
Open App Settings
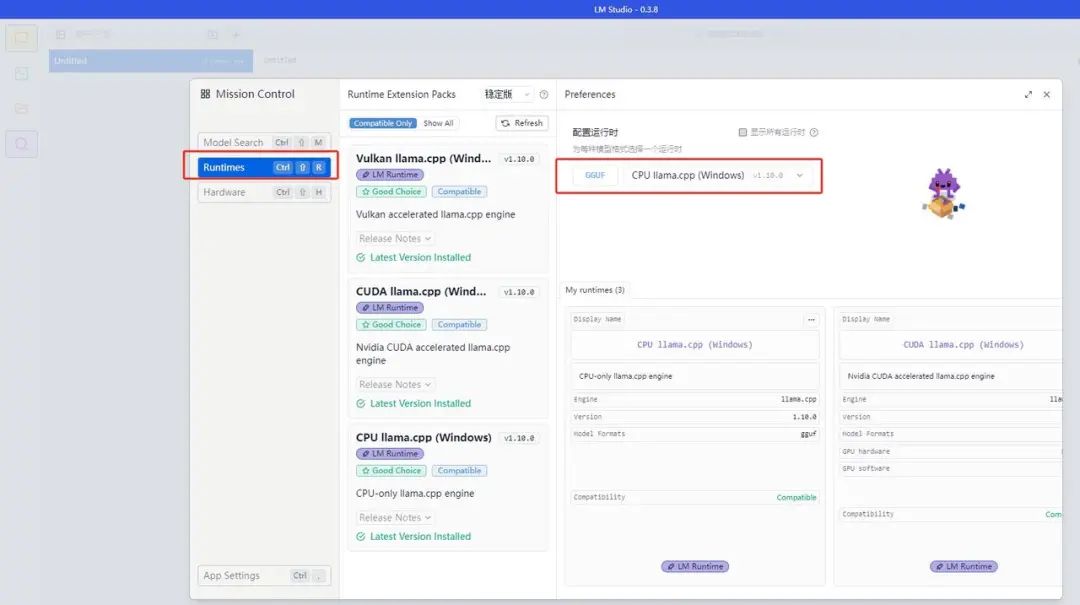(264, 575)
